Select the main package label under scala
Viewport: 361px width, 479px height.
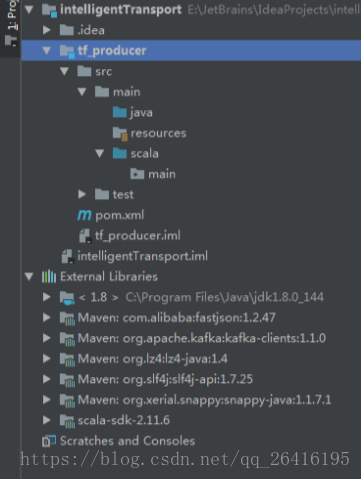[162, 174]
